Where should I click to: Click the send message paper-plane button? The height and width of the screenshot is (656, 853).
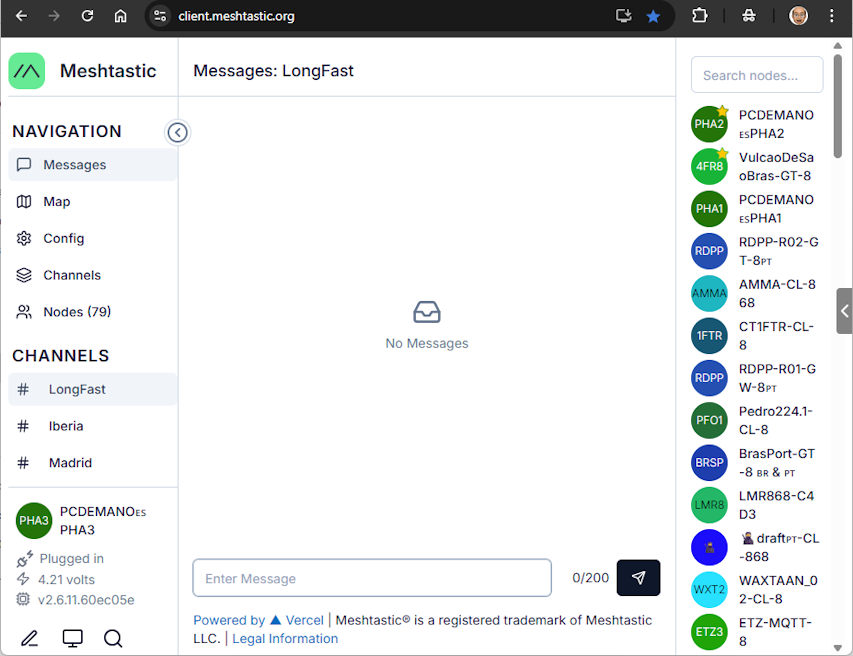638,578
